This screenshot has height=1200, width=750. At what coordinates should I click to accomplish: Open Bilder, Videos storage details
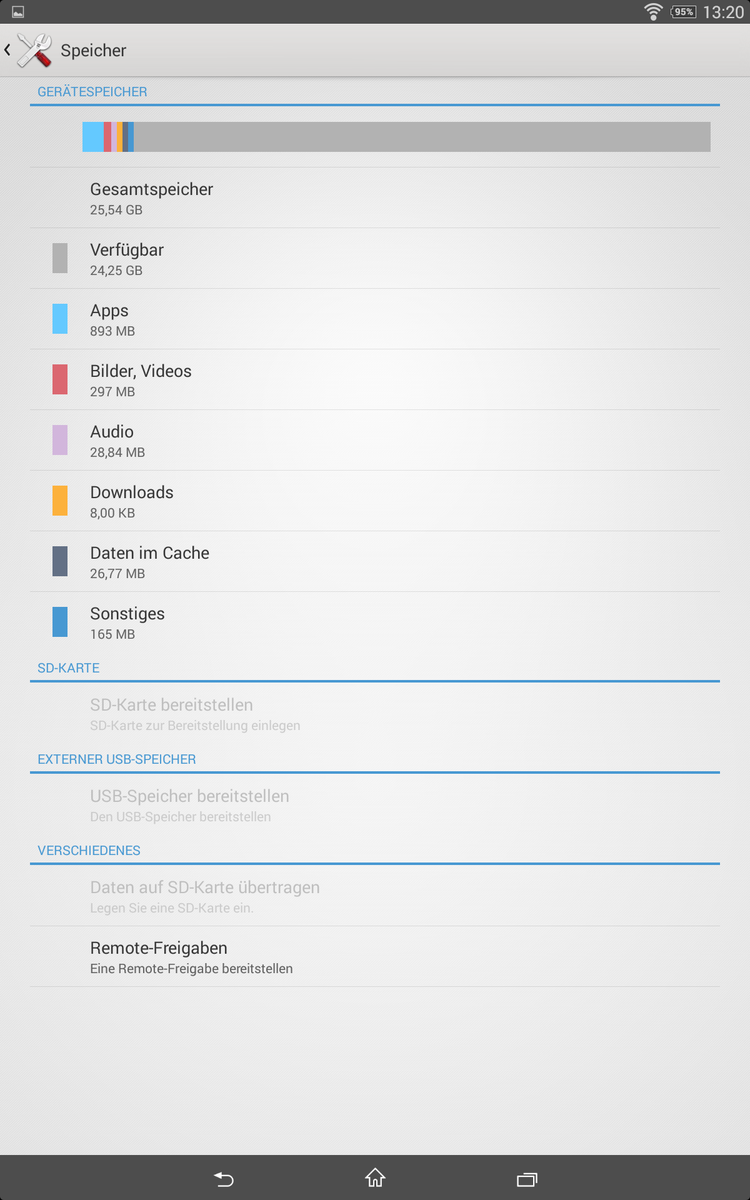(374, 380)
